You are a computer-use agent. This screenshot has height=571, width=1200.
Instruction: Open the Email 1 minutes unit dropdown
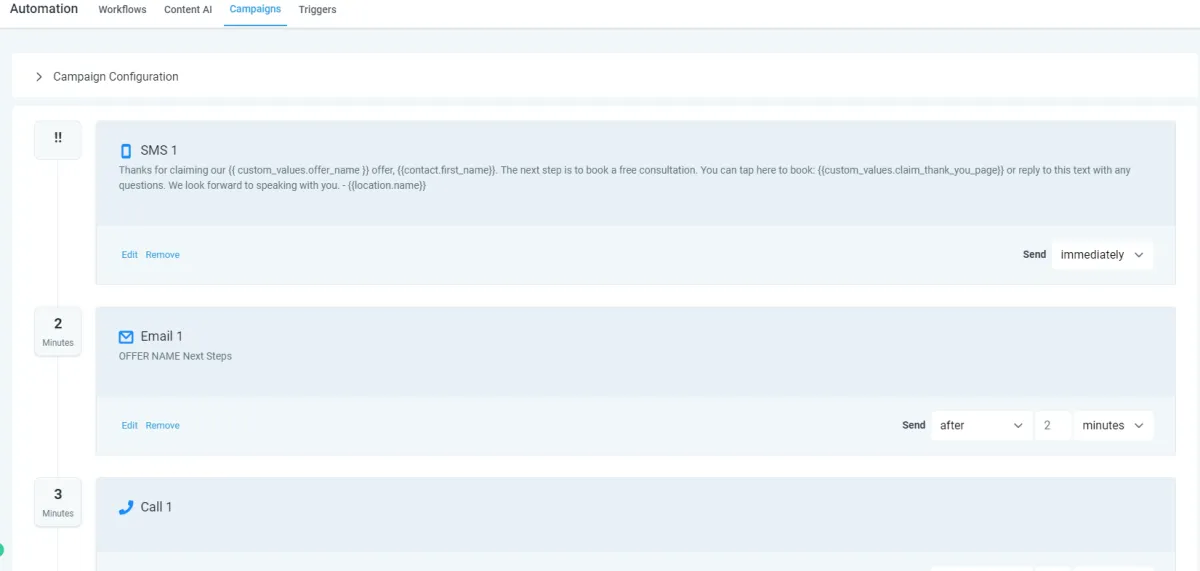coord(1113,426)
